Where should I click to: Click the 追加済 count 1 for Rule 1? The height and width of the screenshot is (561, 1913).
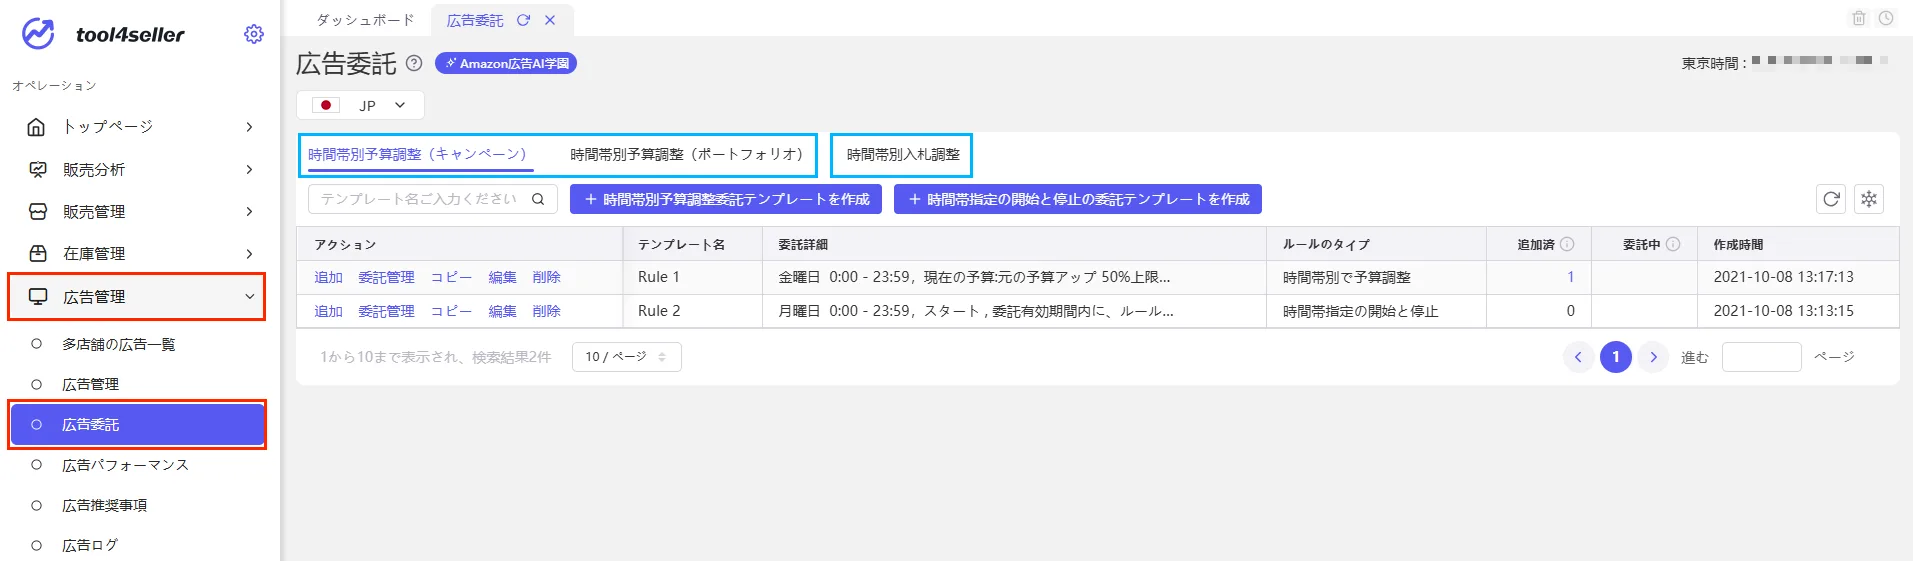click(x=1570, y=277)
